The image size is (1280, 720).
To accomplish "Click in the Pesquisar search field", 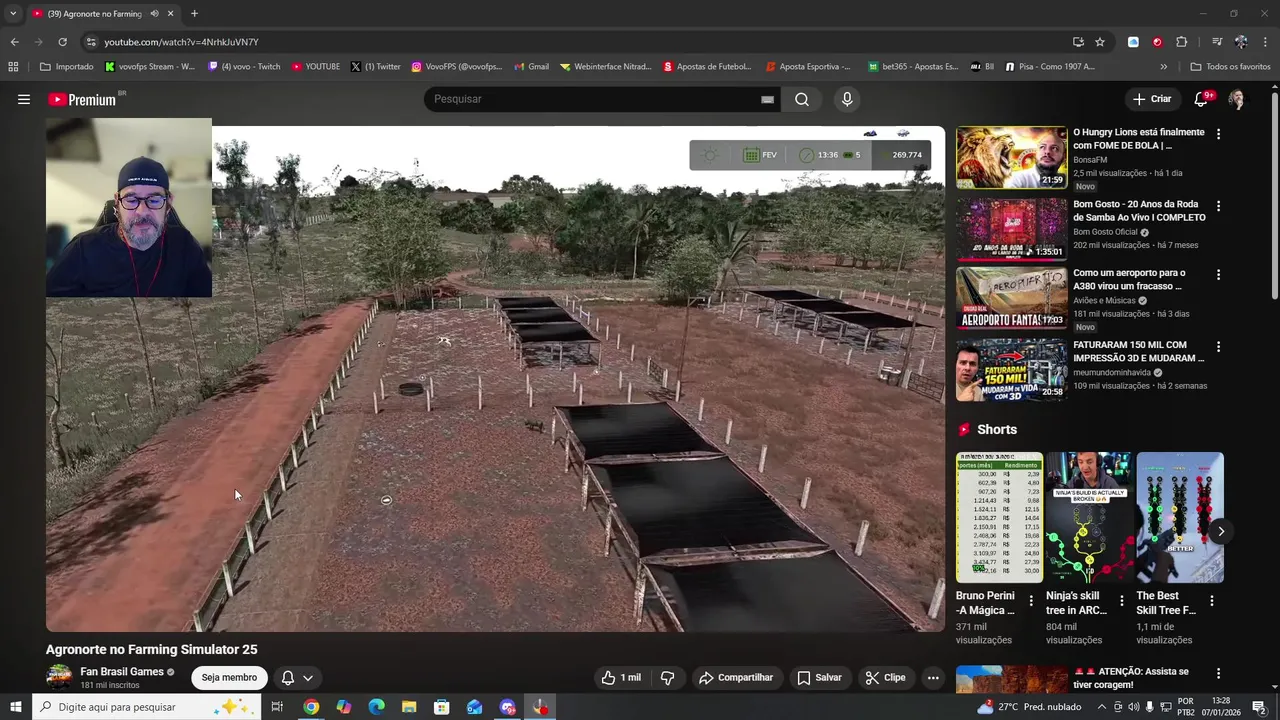I will click(x=595, y=99).
